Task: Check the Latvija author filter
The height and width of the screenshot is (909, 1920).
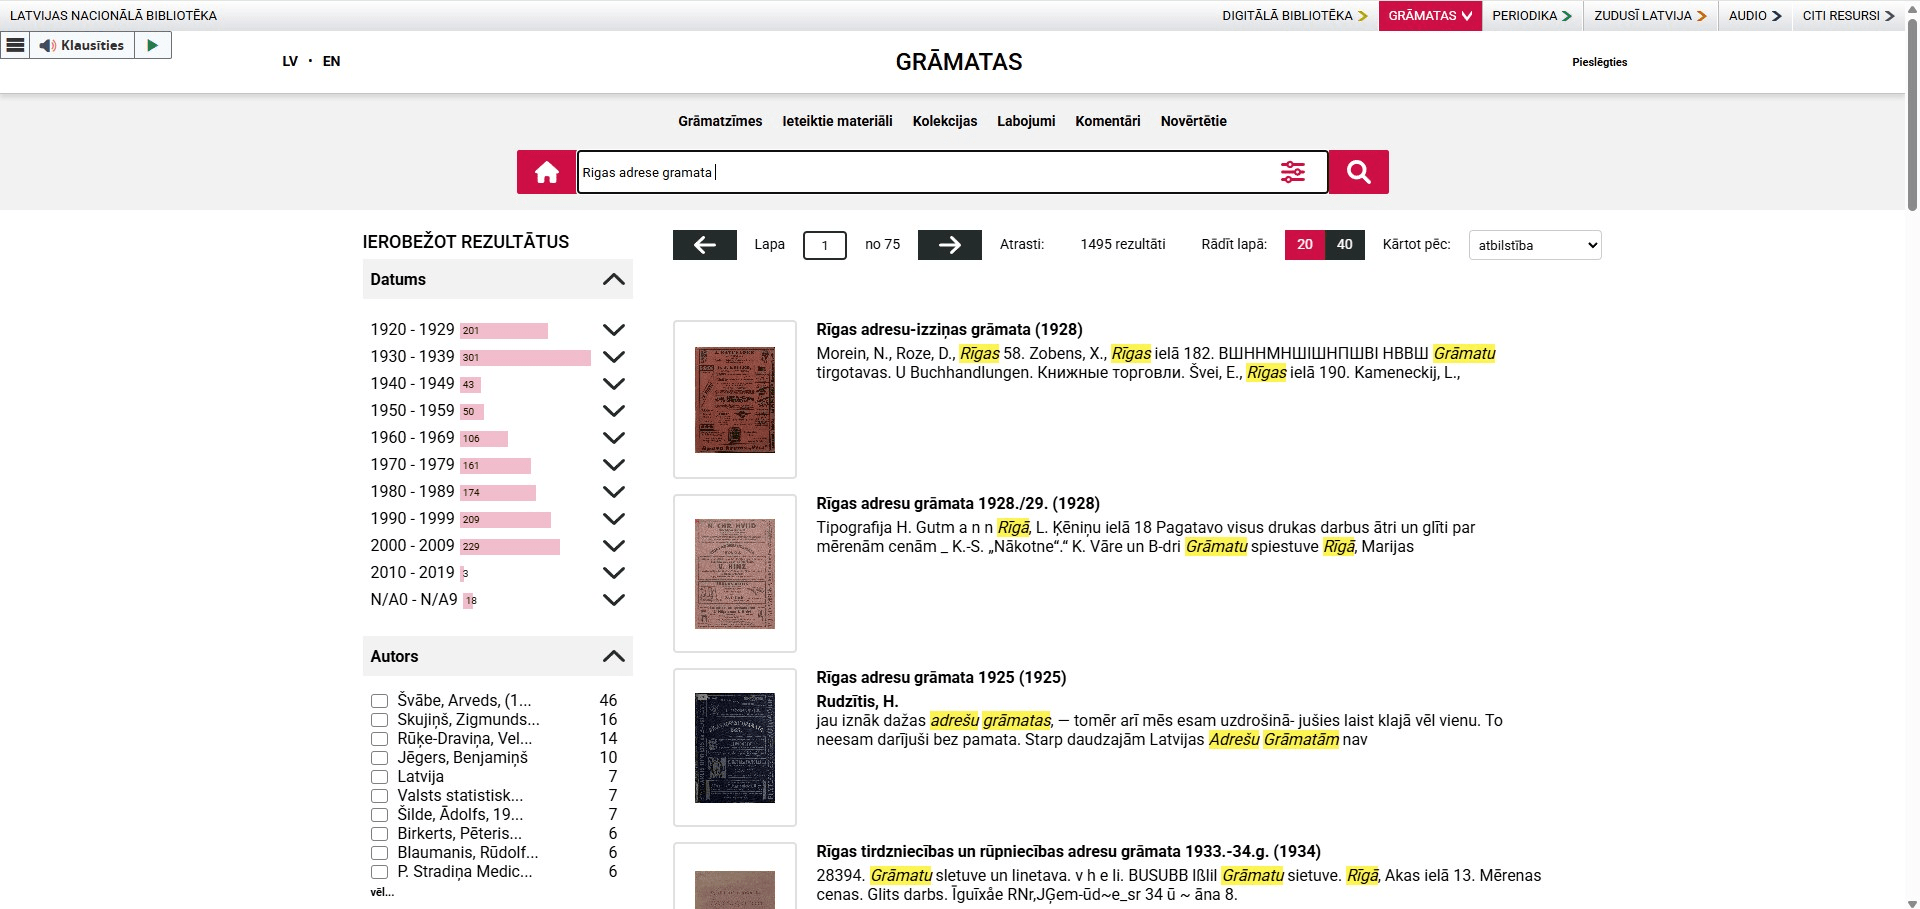Action: click(379, 777)
